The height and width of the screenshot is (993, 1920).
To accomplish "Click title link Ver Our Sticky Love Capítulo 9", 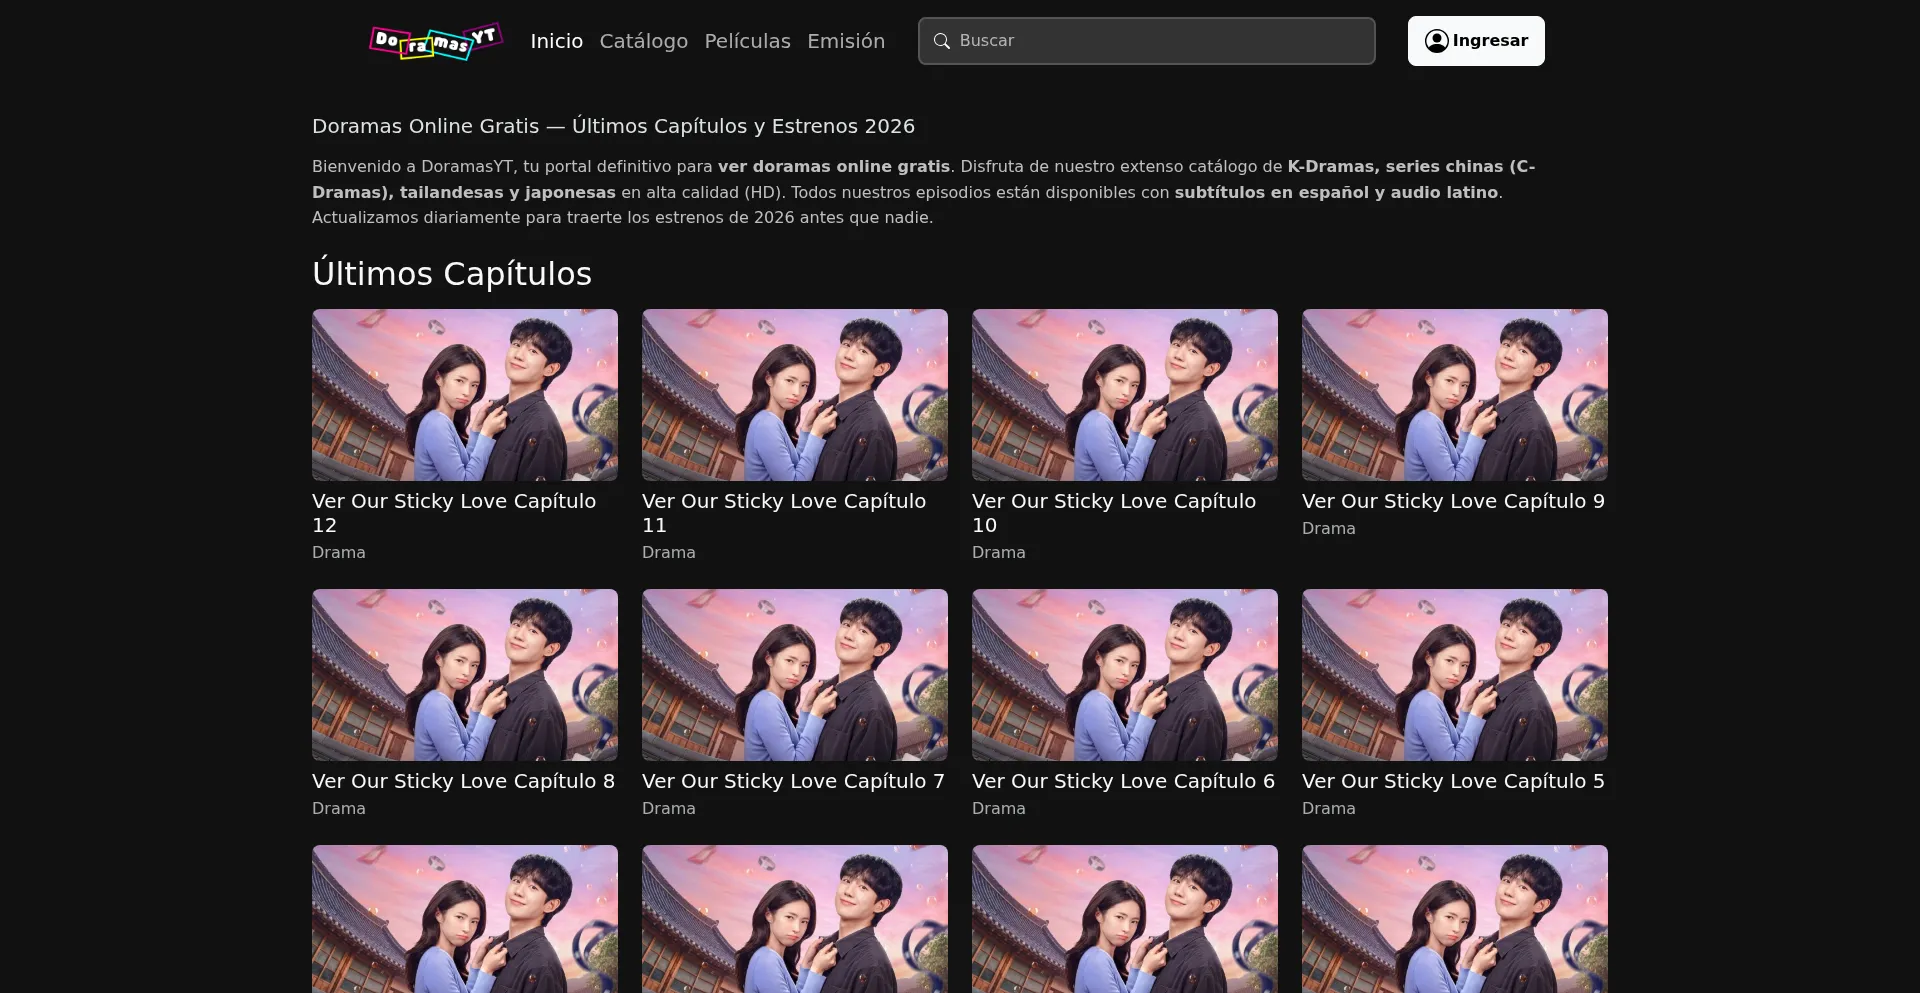I will (1453, 501).
